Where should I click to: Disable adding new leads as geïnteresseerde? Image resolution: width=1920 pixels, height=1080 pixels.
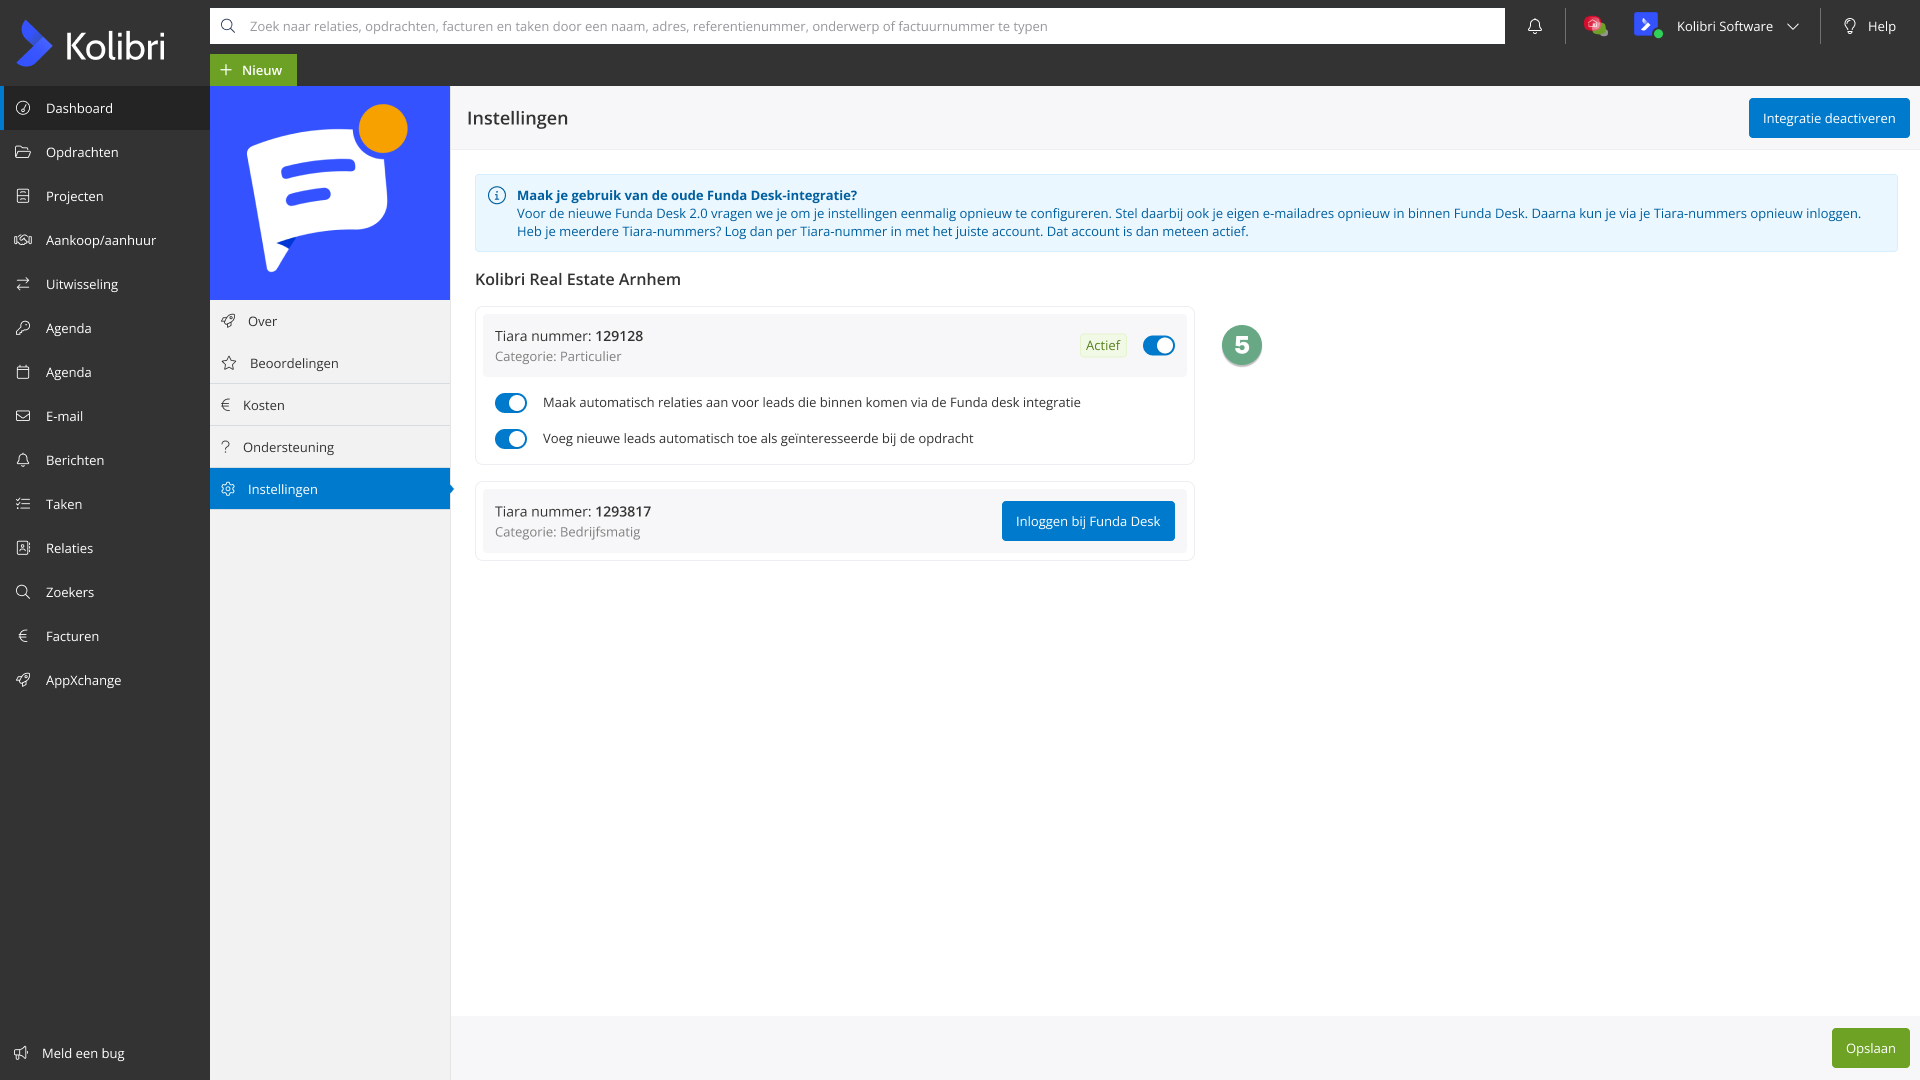[x=511, y=439]
